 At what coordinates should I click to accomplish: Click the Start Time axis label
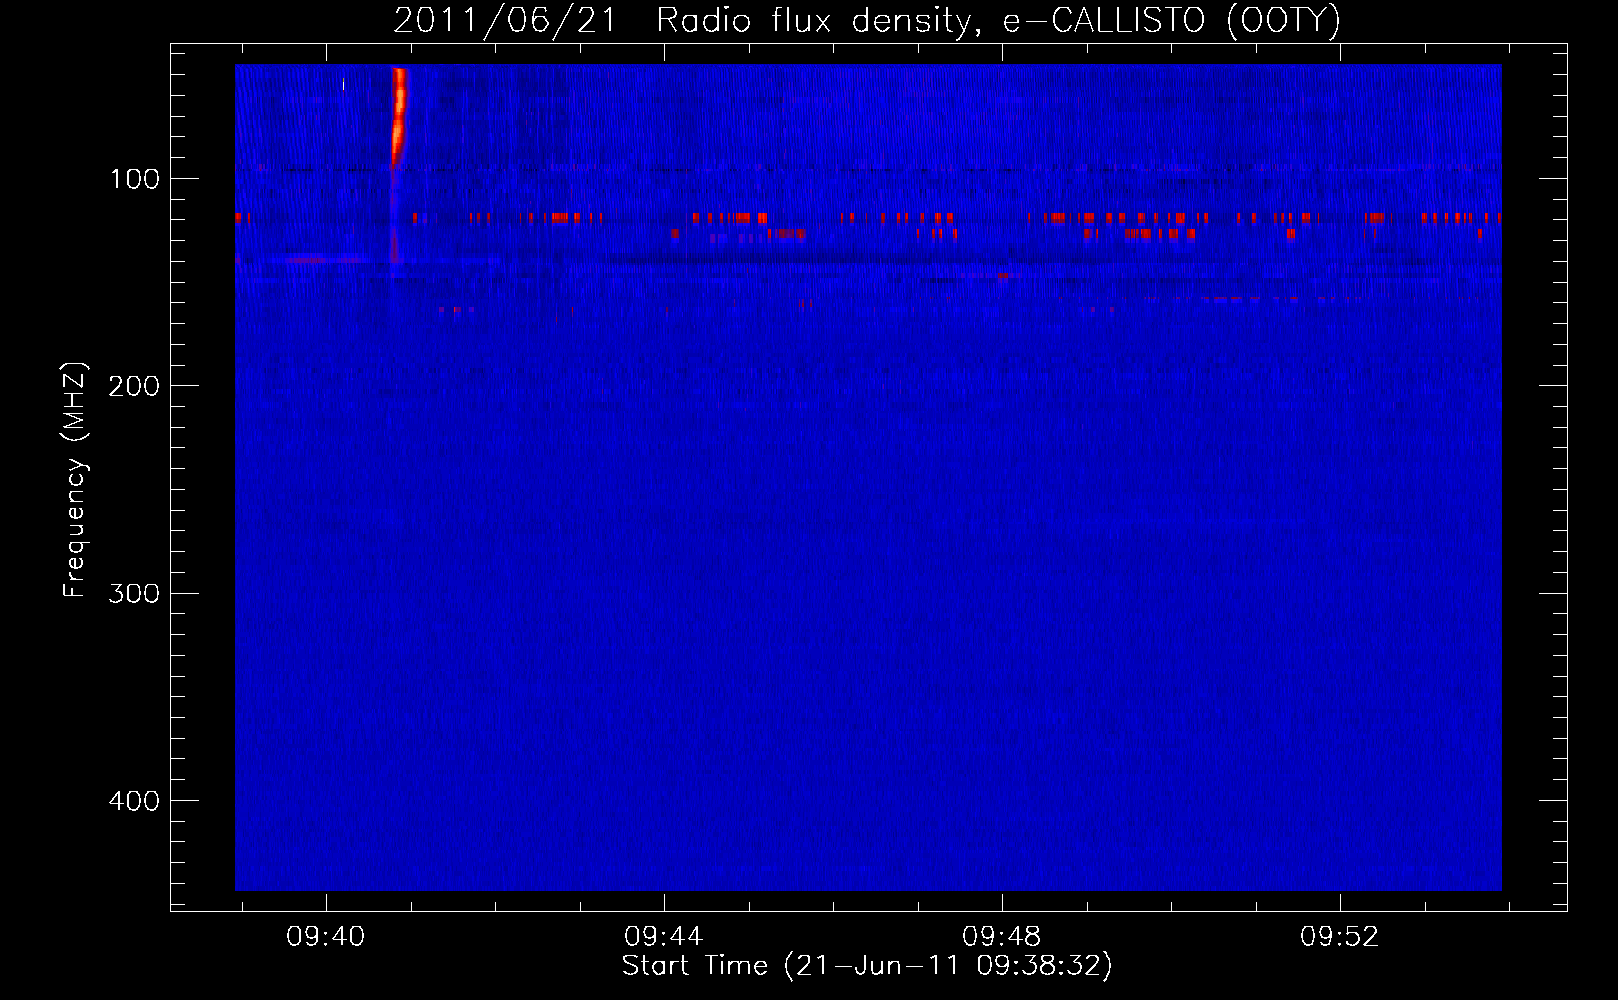coord(866,966)
